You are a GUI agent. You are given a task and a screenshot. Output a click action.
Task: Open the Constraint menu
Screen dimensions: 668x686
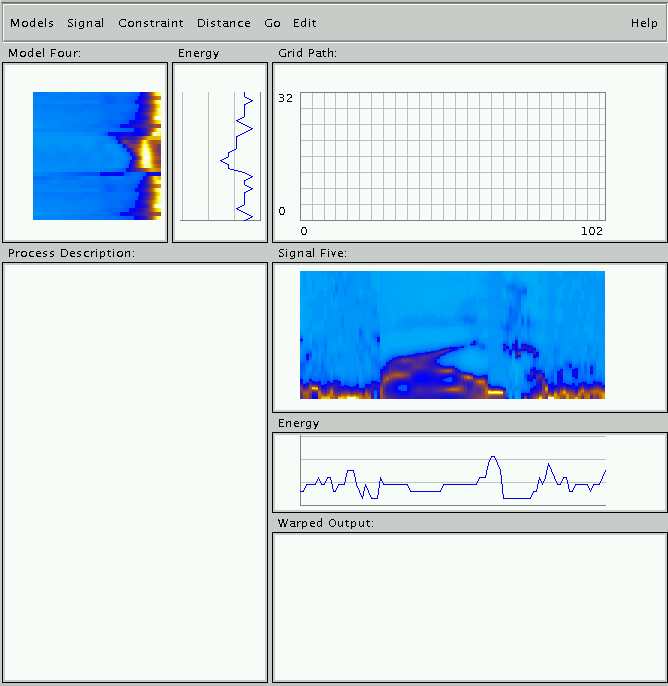coord(151,23)
